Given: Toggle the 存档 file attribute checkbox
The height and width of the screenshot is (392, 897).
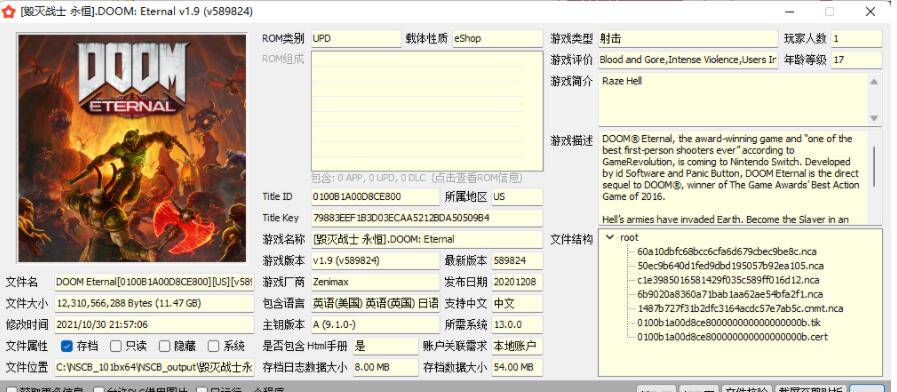Looking at the screenshot, I should tap(67, 346).
